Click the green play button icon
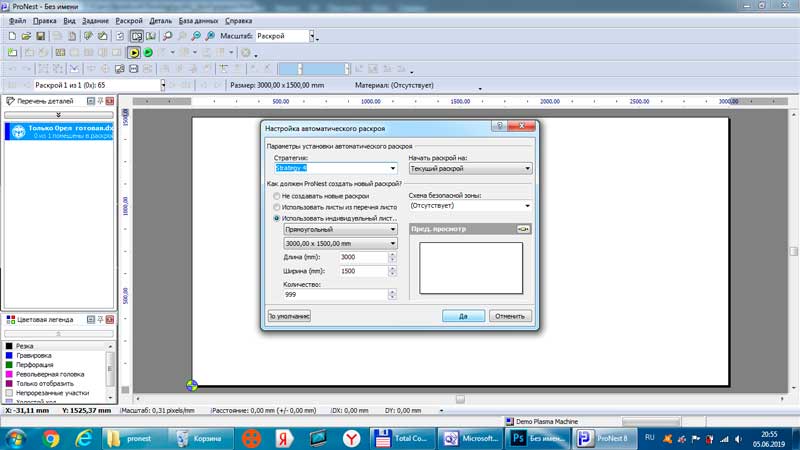800x450 pixels. point(148,53)
